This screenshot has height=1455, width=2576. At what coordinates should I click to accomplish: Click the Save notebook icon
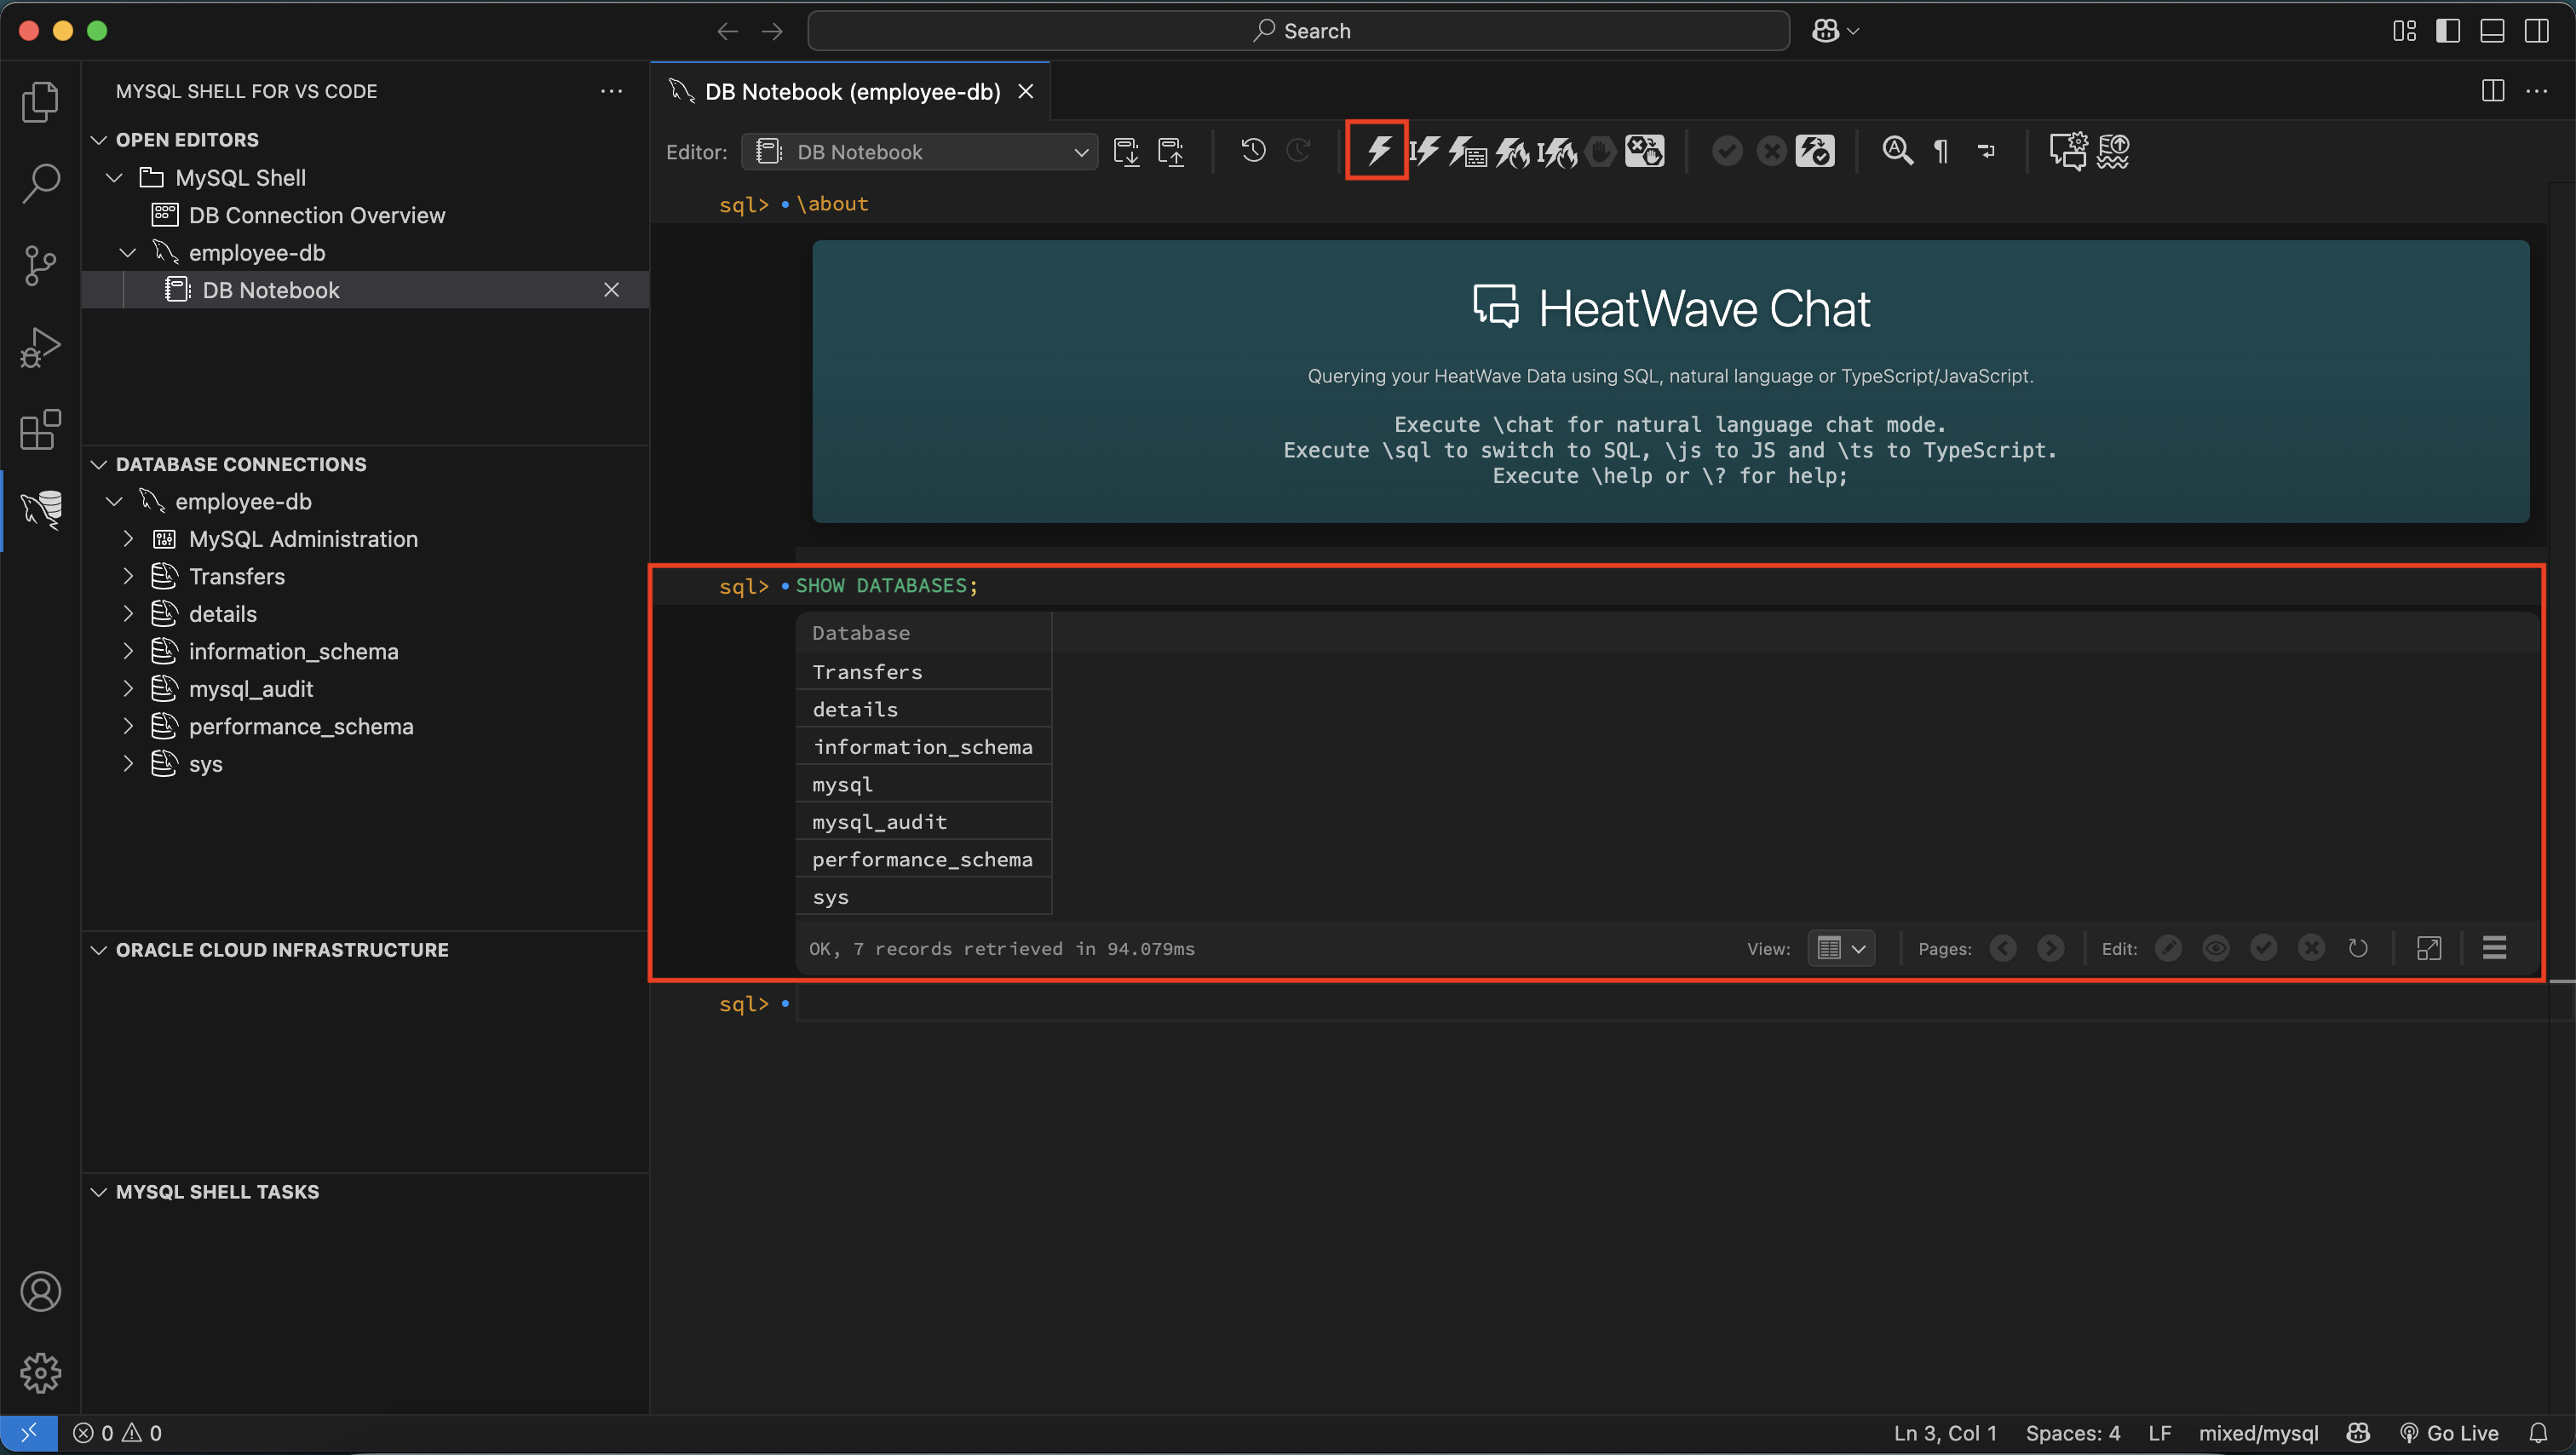pyautogui.click(x=1126, y=151)
